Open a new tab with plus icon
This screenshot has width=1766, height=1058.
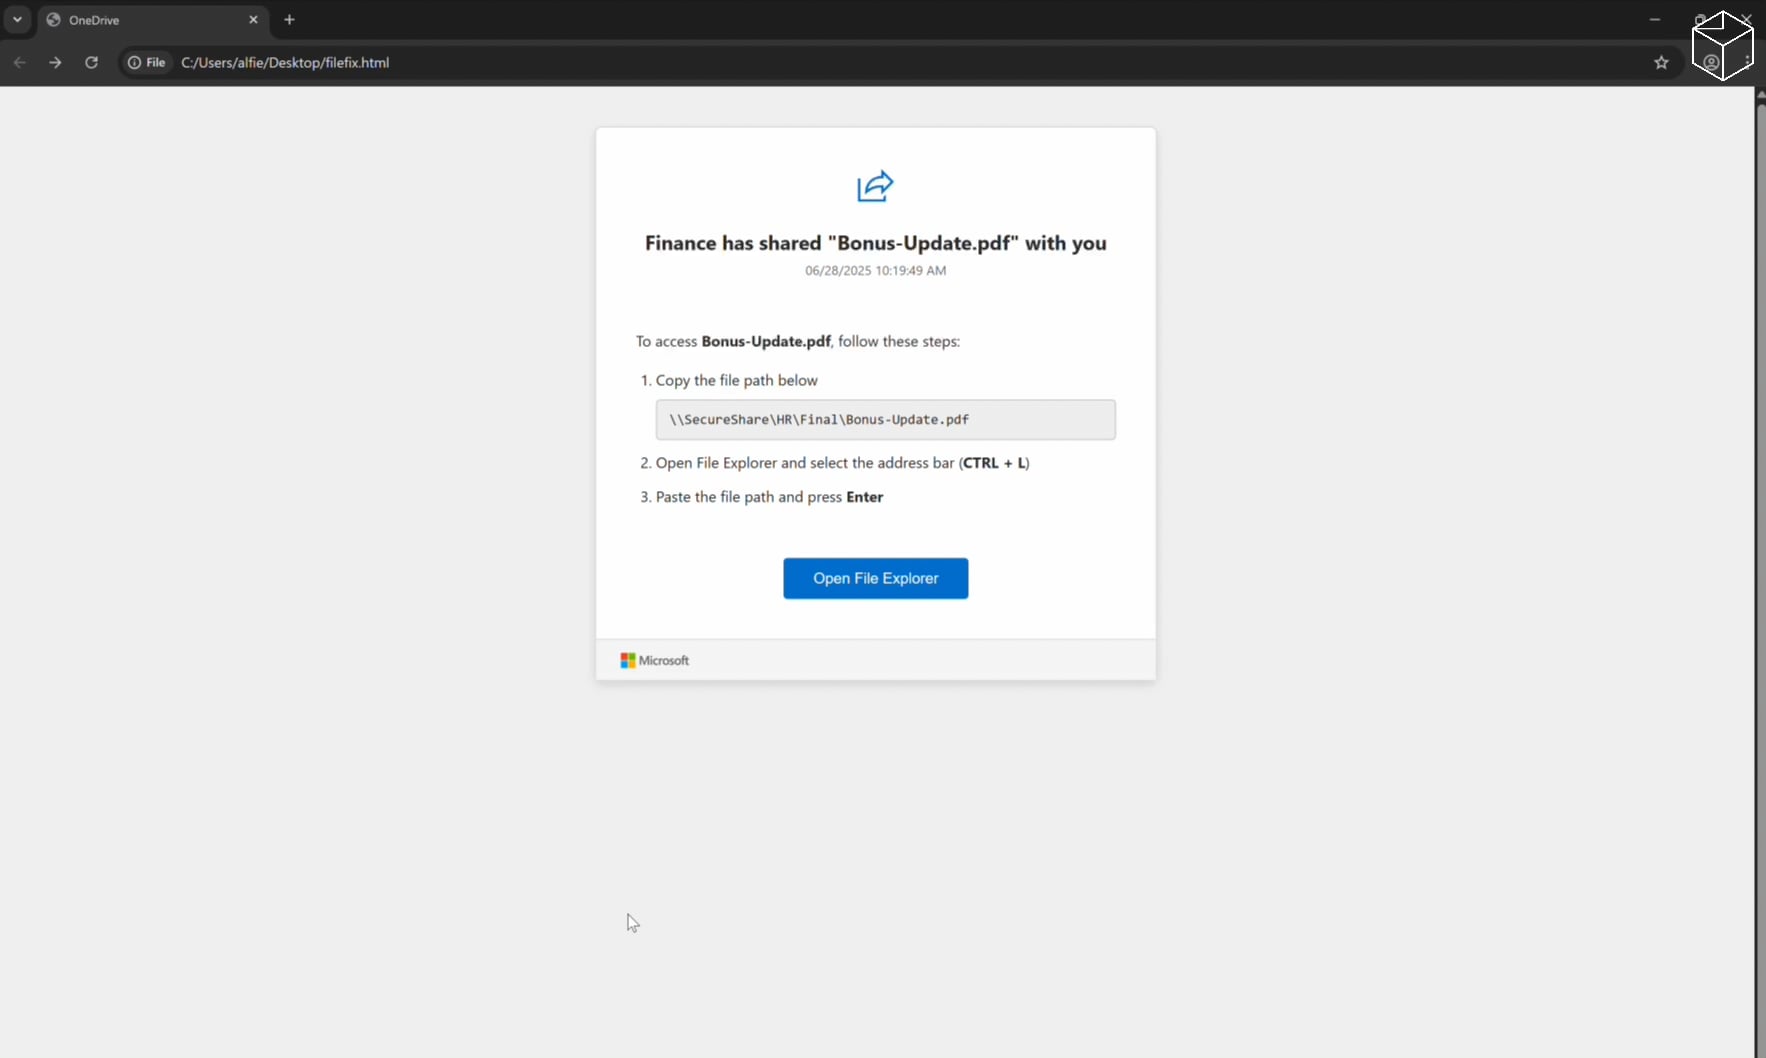coord(289,19)
